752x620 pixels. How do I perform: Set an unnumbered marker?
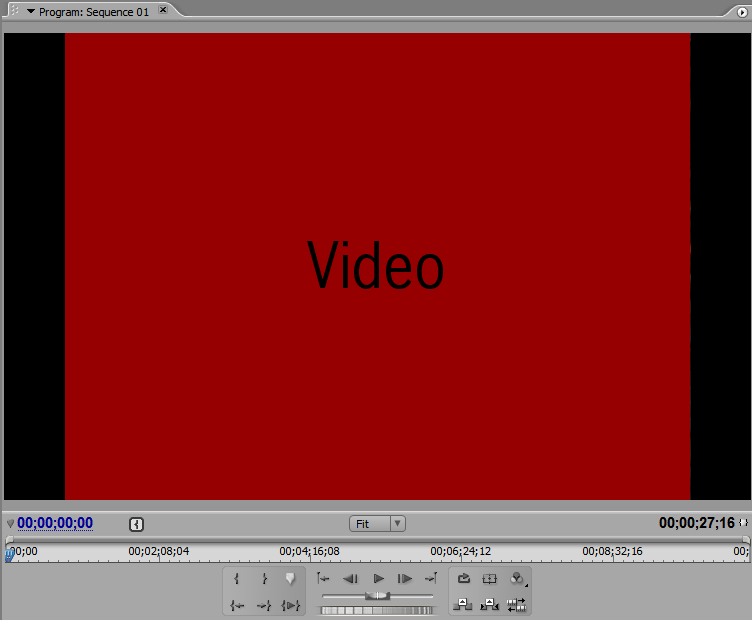[x=290, y=579]
